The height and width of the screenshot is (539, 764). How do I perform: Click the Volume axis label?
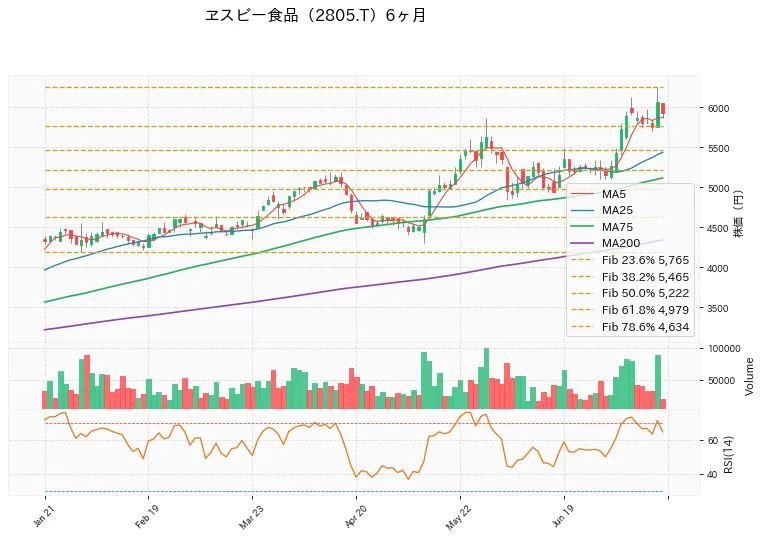(x=749, y=377)
